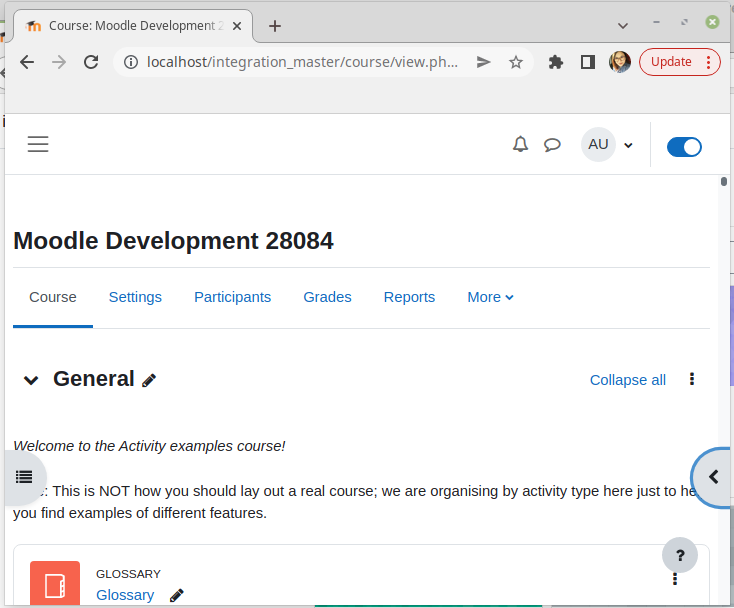This screenshot has width=734, height=608.
Task: Open the course index drawer
Action: tap(24, 477)
